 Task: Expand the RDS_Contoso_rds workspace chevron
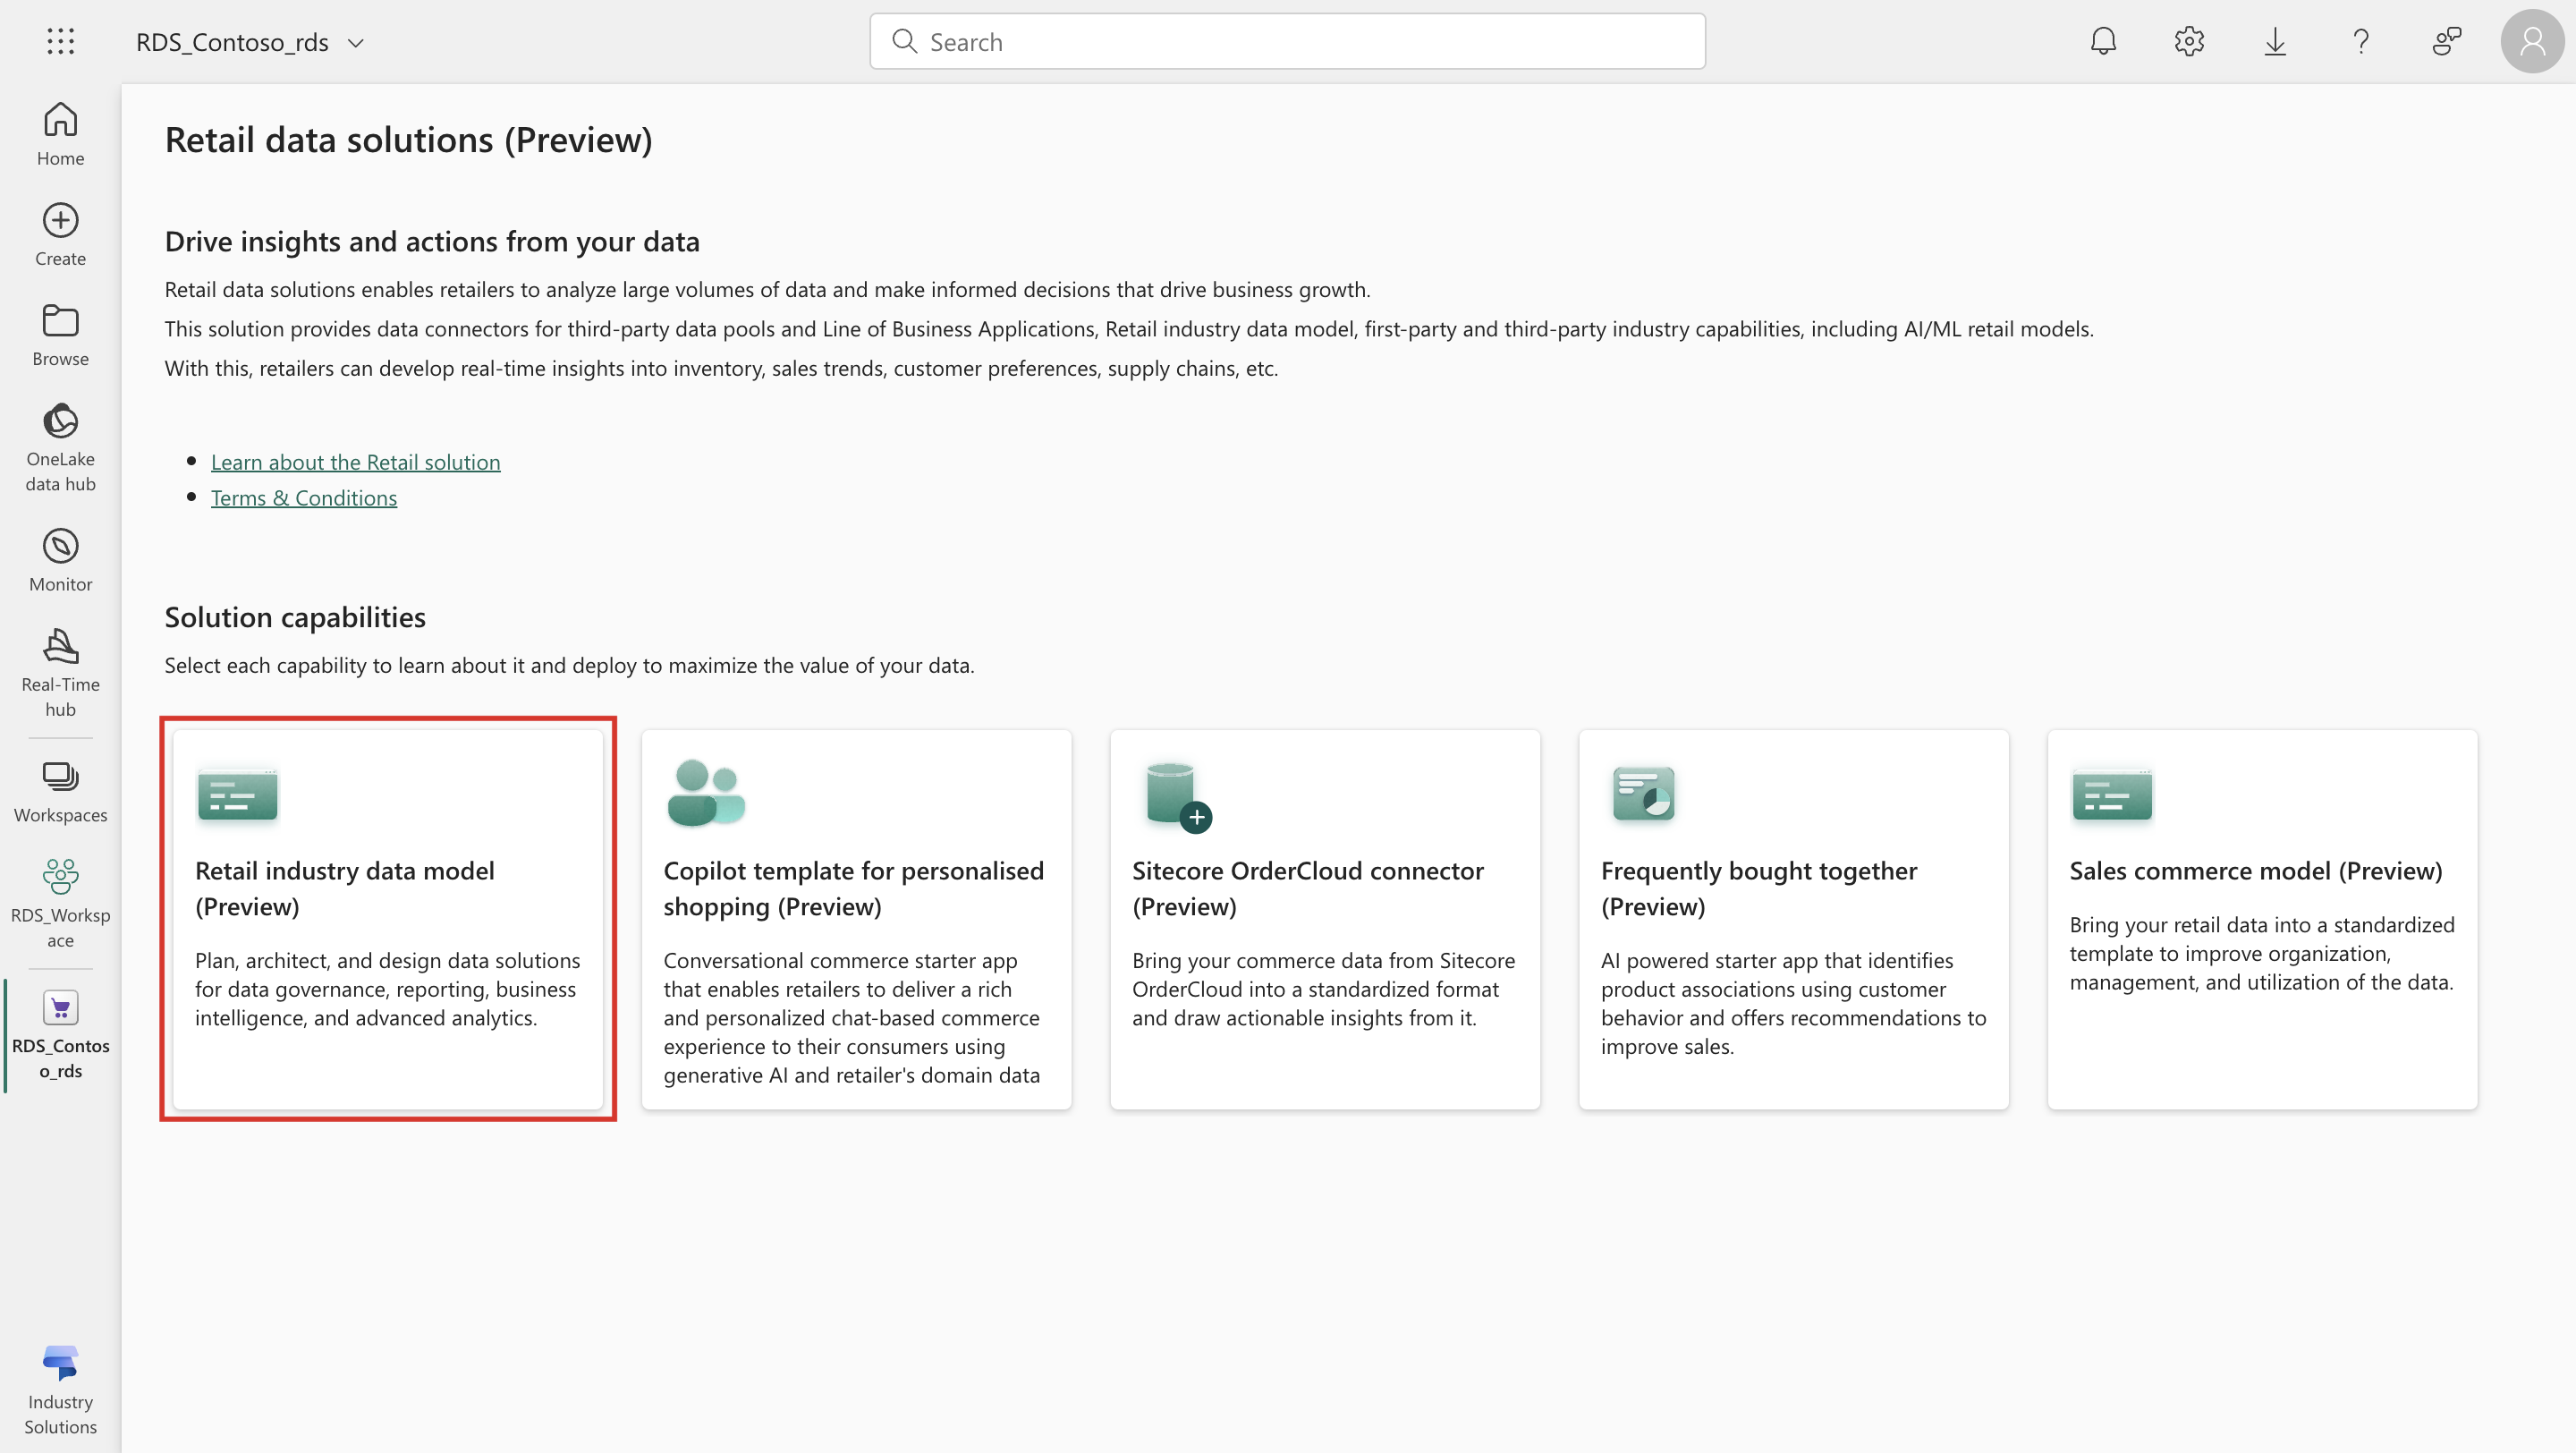pyautogui.click(x=355, y=43)
